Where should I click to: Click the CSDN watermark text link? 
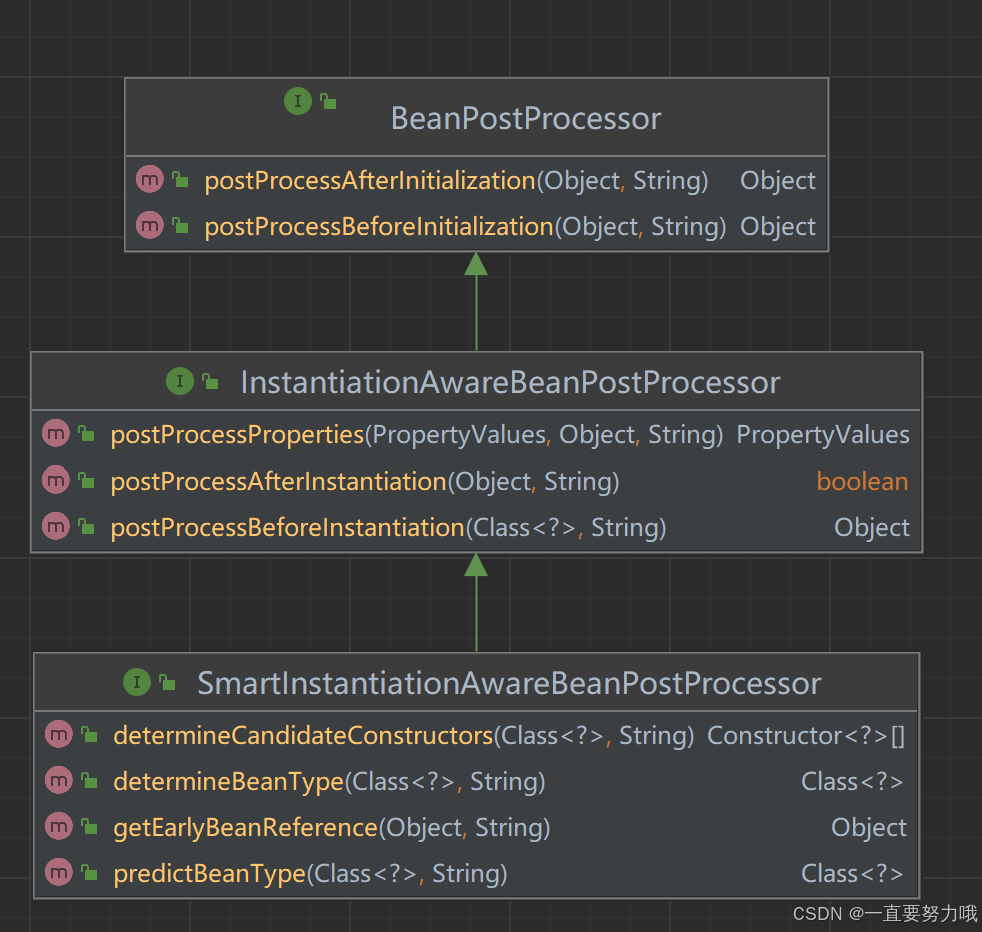tap(883, 914)
